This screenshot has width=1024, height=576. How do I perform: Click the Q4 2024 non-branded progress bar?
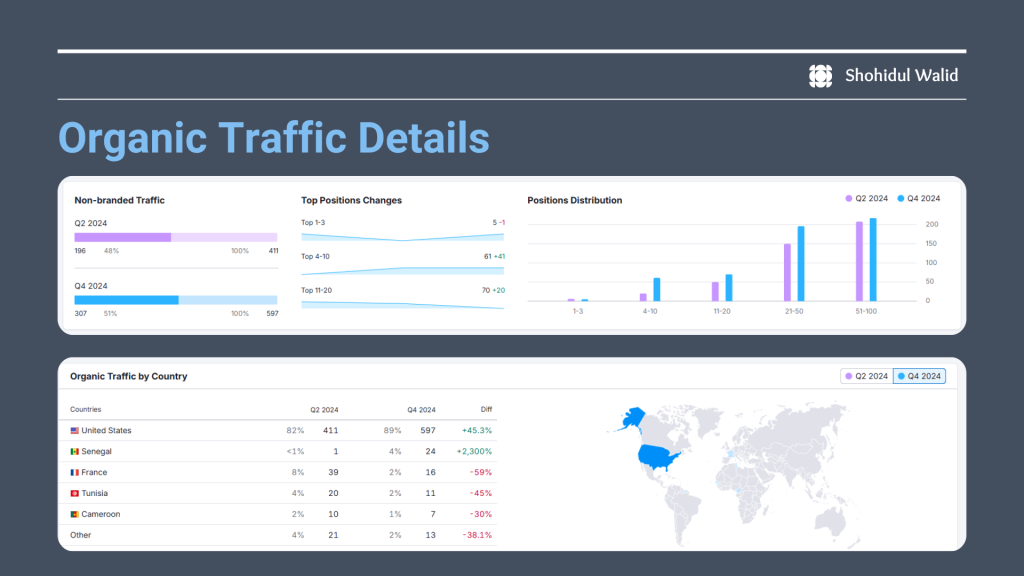pyautogui.click(x=176, y=300)
